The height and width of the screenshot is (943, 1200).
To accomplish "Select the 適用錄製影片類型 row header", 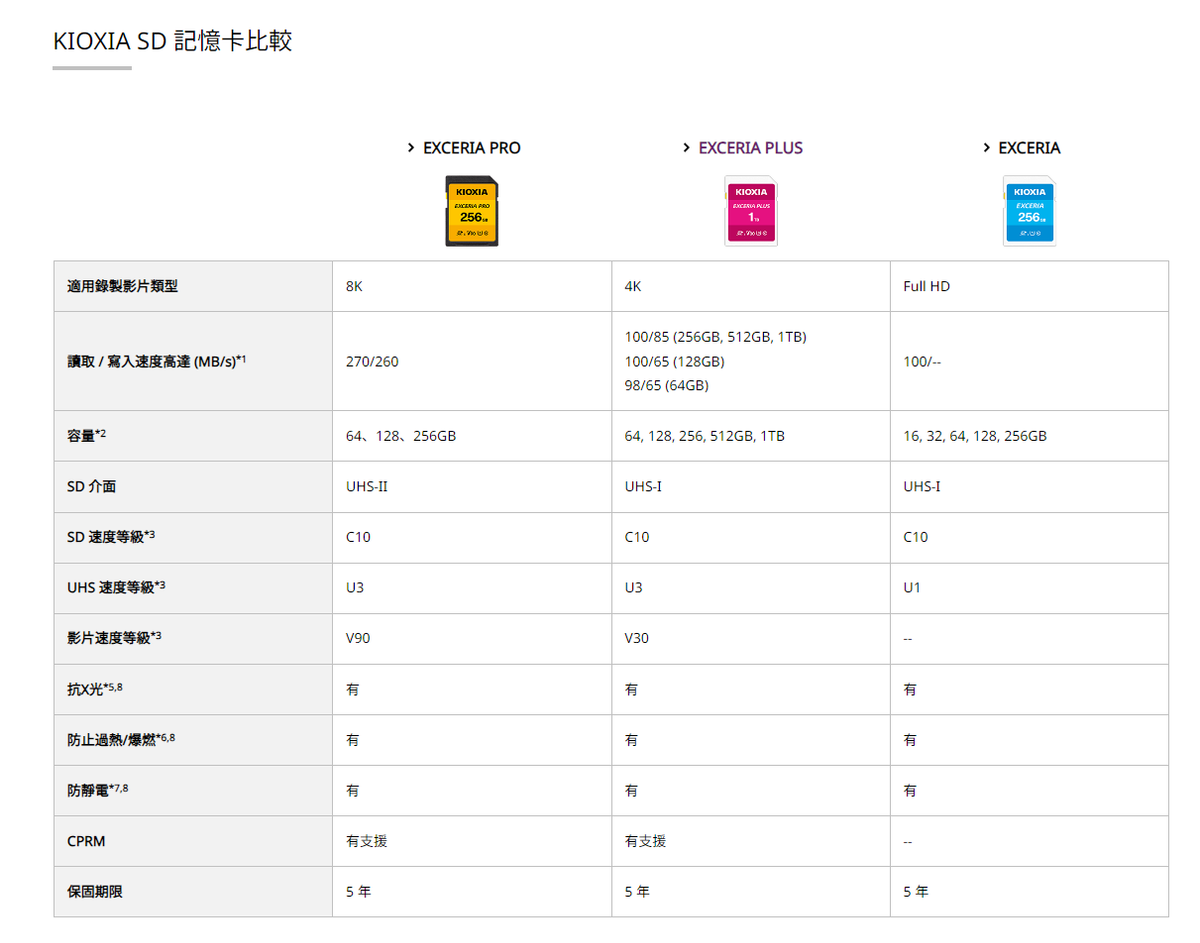I will 123,286.
